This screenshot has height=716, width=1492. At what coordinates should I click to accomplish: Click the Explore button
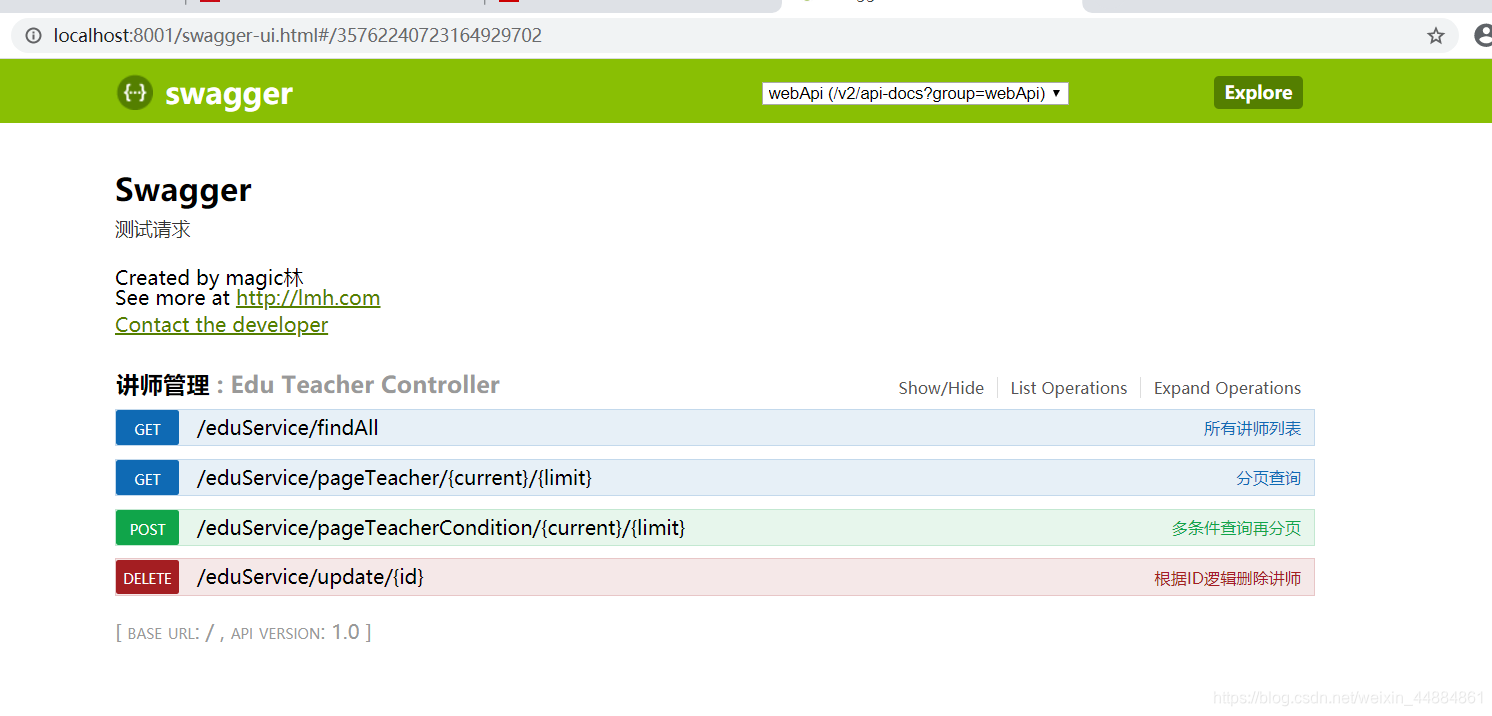(x=1258, y=92)
